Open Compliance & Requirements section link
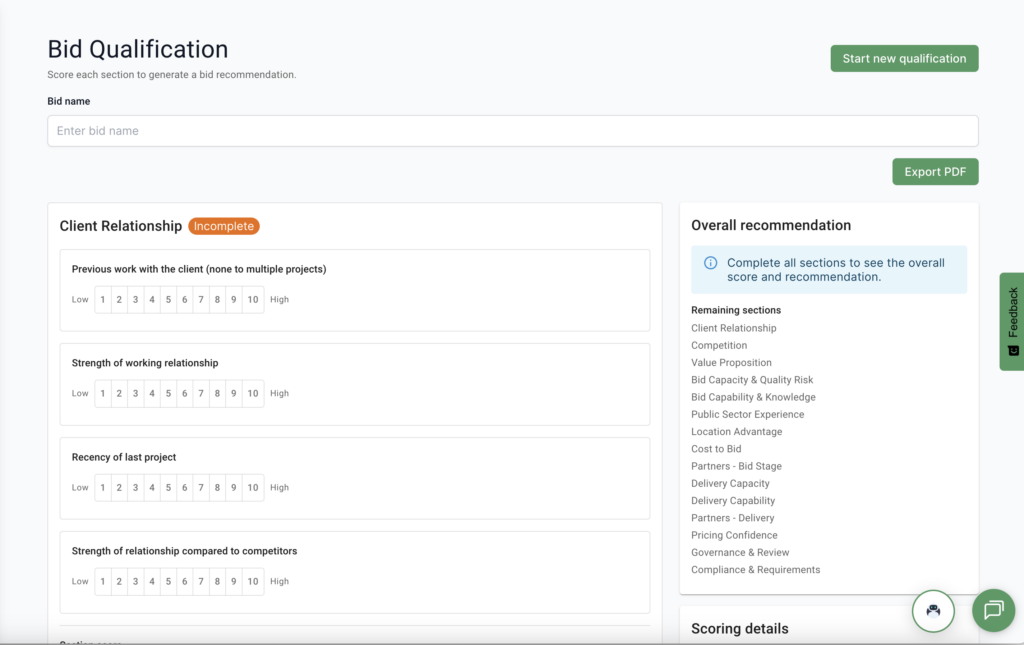Image resolution: width=1024 pixels, height=645 pixels. pyautogui.click(x=755, y=570)
